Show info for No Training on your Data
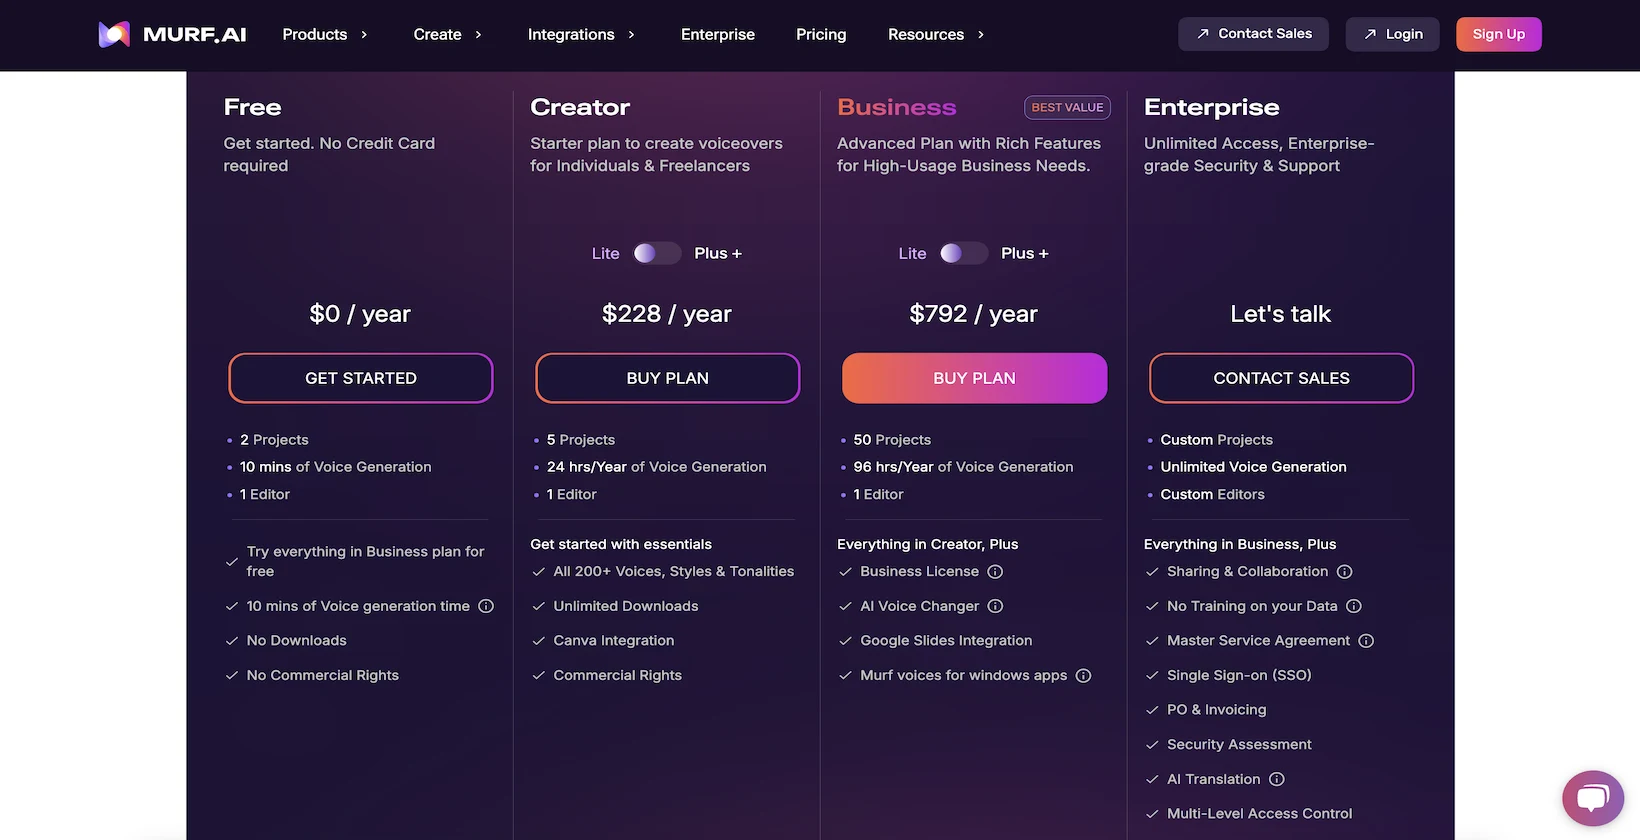 1354,606
